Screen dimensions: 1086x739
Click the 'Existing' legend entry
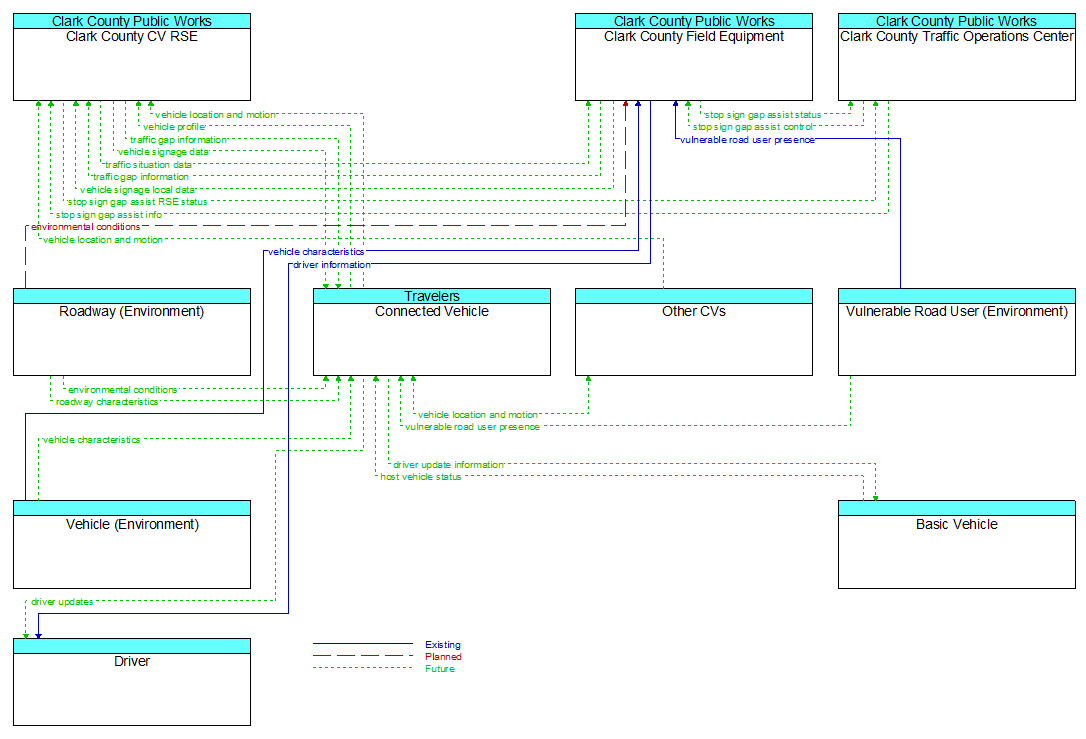tap(443, 645)
